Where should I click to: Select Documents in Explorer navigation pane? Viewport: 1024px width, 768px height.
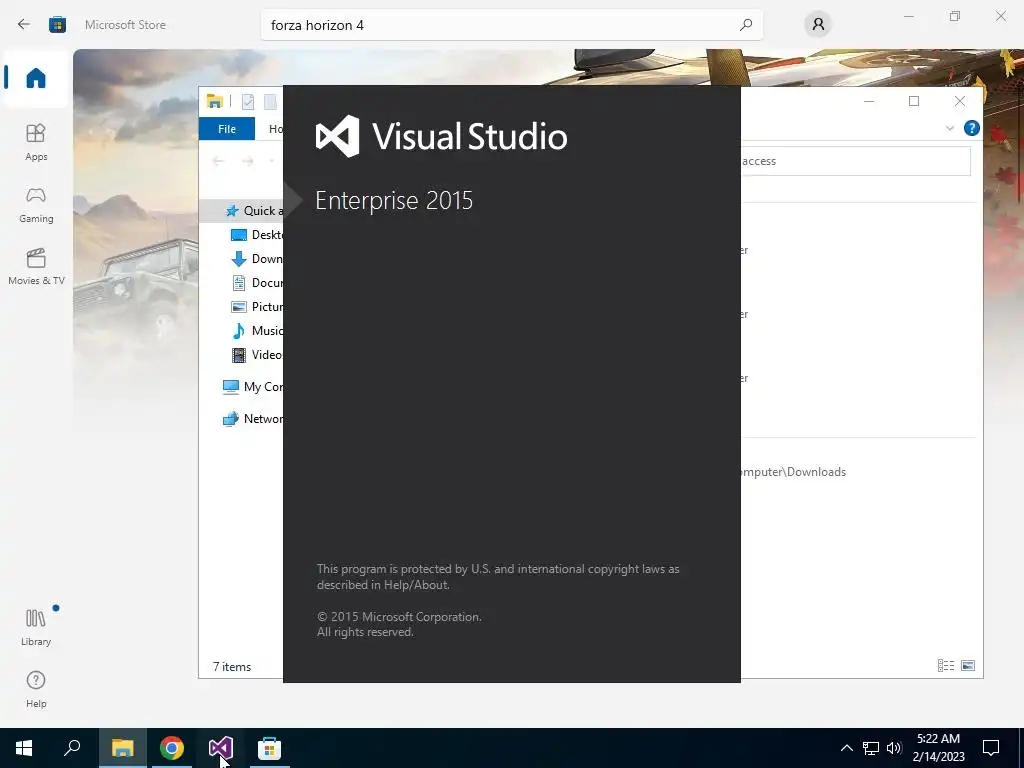pyautogui.click(x=257, y=283)
